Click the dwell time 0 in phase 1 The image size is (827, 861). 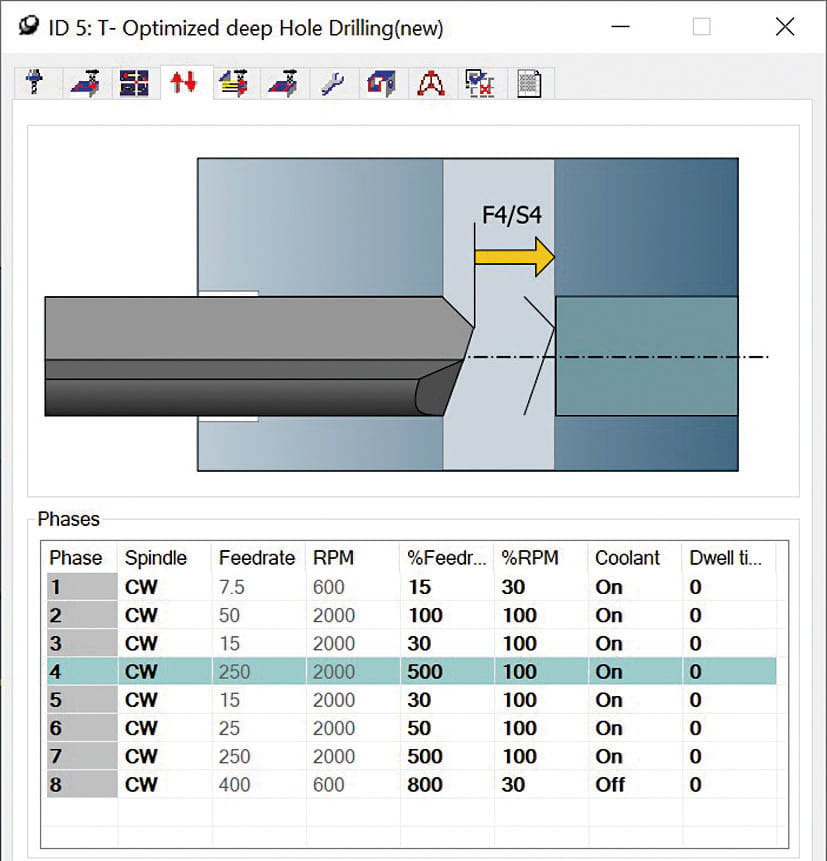695,587
